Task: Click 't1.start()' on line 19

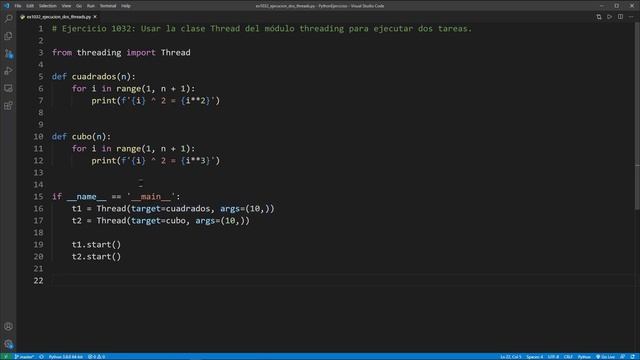Action: click(96, 244)
